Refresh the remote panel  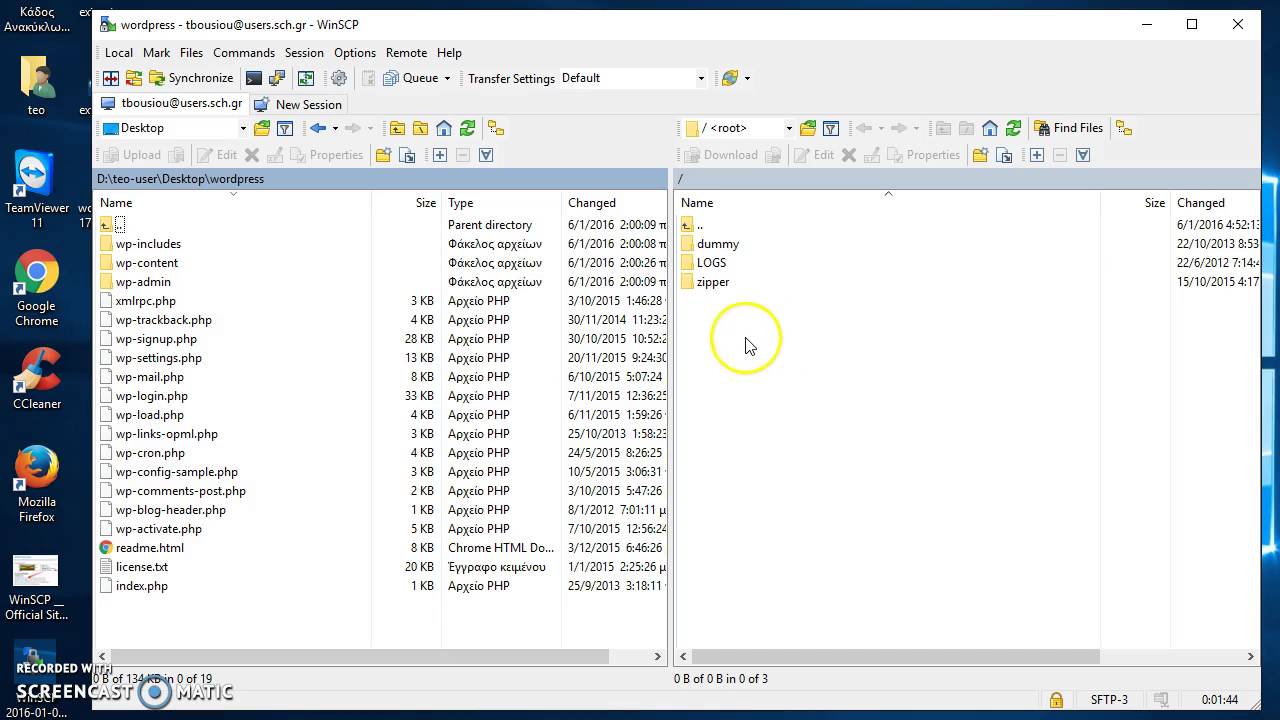1013,128
